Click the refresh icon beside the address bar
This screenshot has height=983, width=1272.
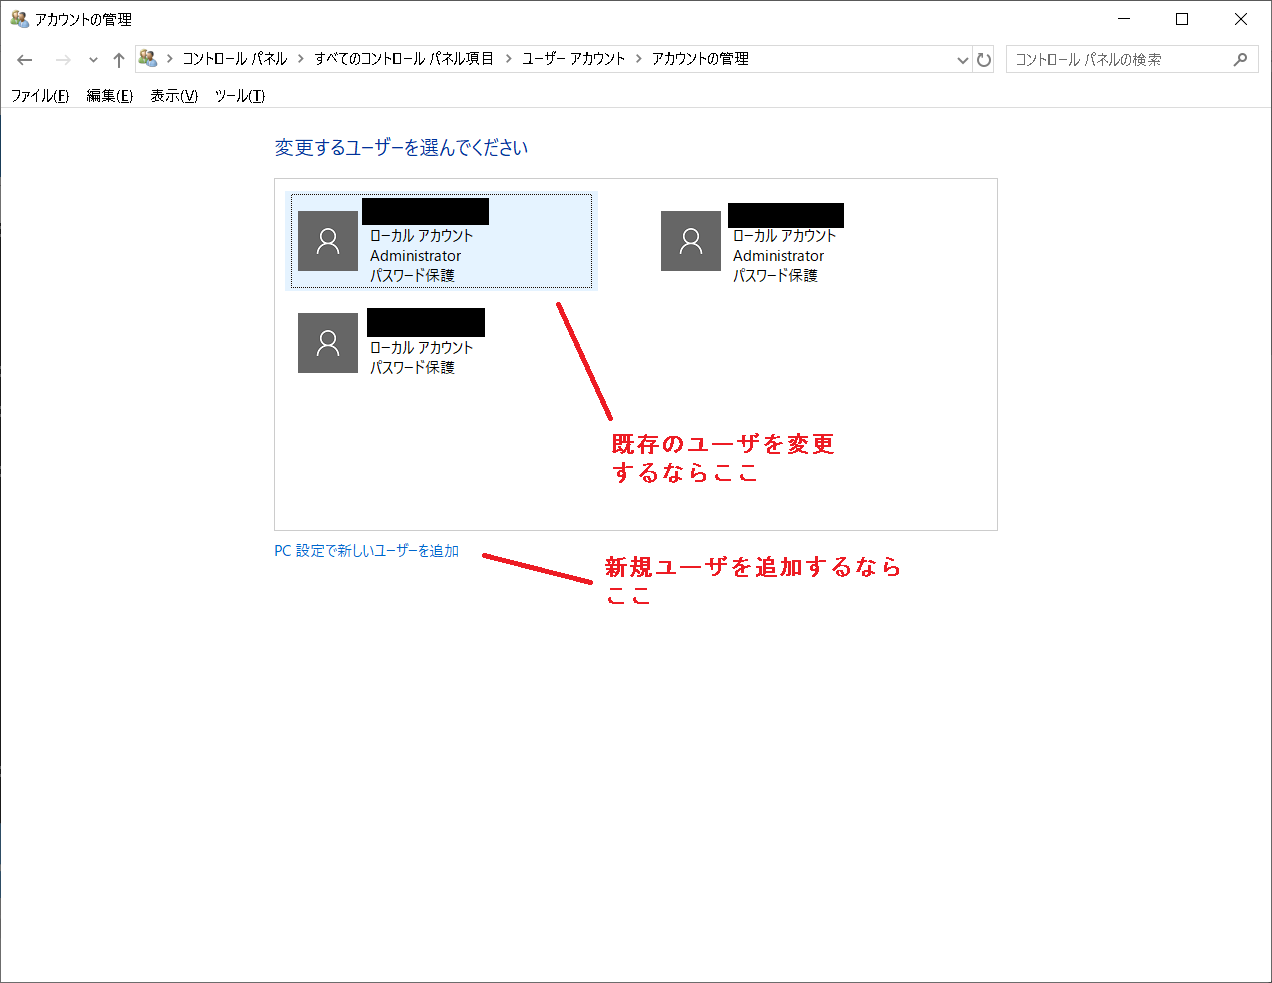click(x=984, y=59)
